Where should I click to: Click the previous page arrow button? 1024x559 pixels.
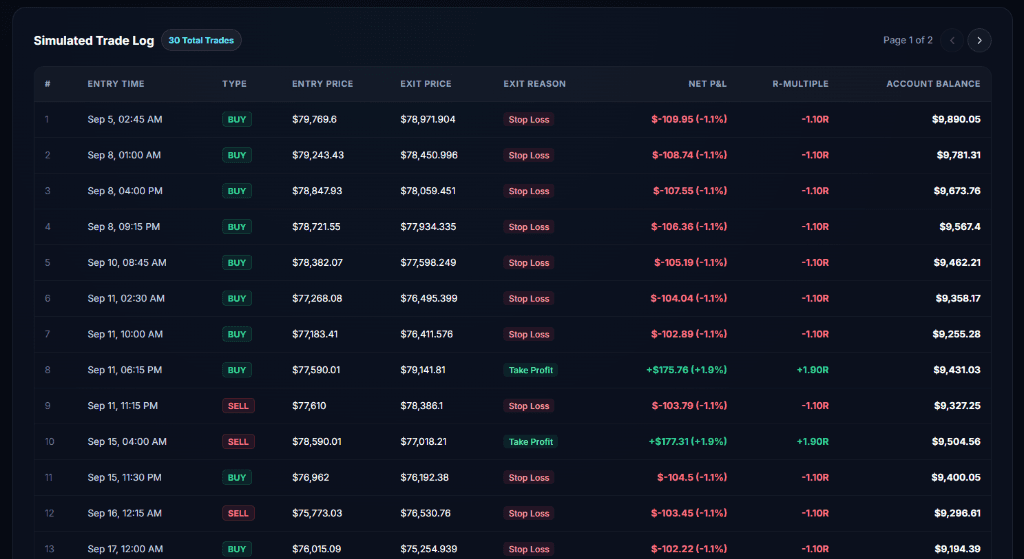point(952,40)
